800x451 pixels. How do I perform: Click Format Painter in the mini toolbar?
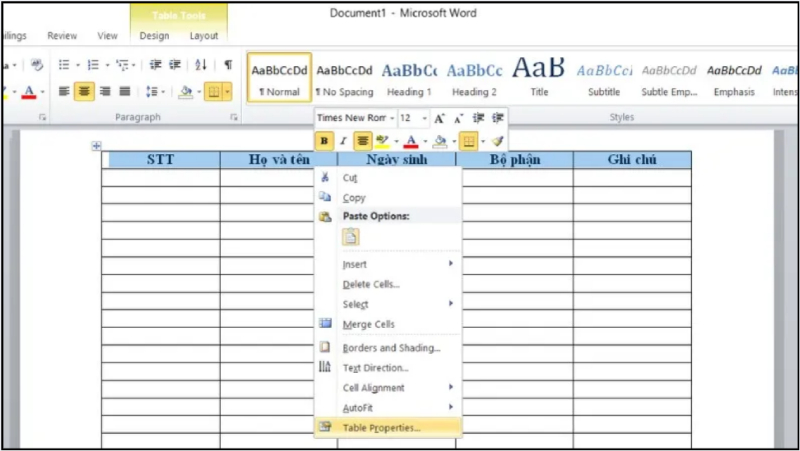coord(497,141)
